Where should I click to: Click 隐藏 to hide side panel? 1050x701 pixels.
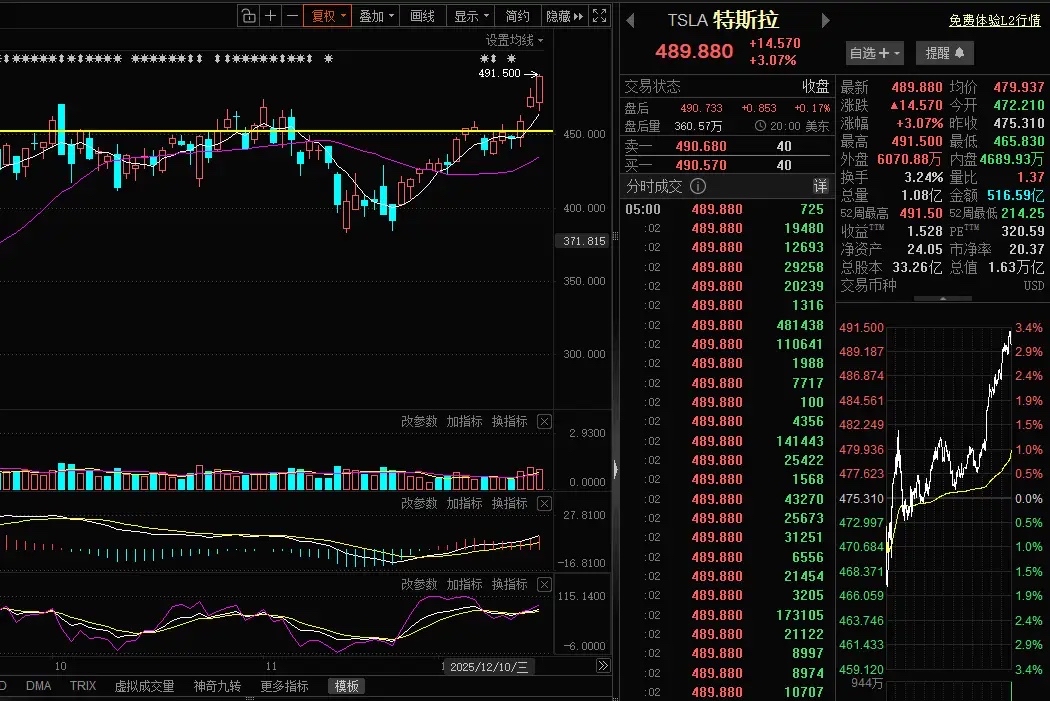(565, 15)
